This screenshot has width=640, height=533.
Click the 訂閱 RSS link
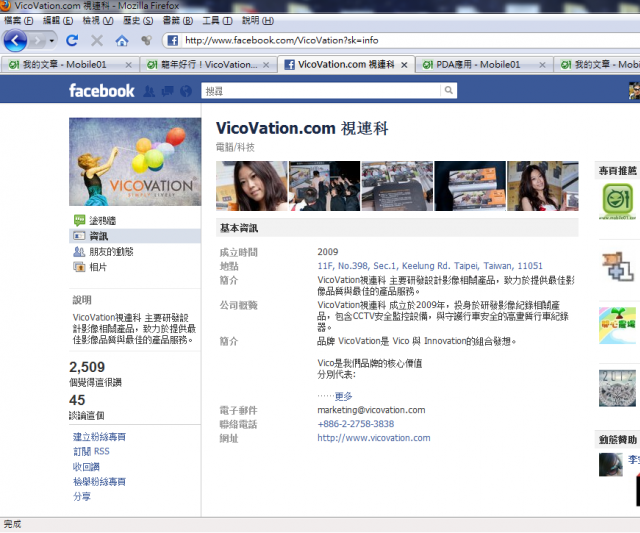pyautogui.click(x=91, y=451)
